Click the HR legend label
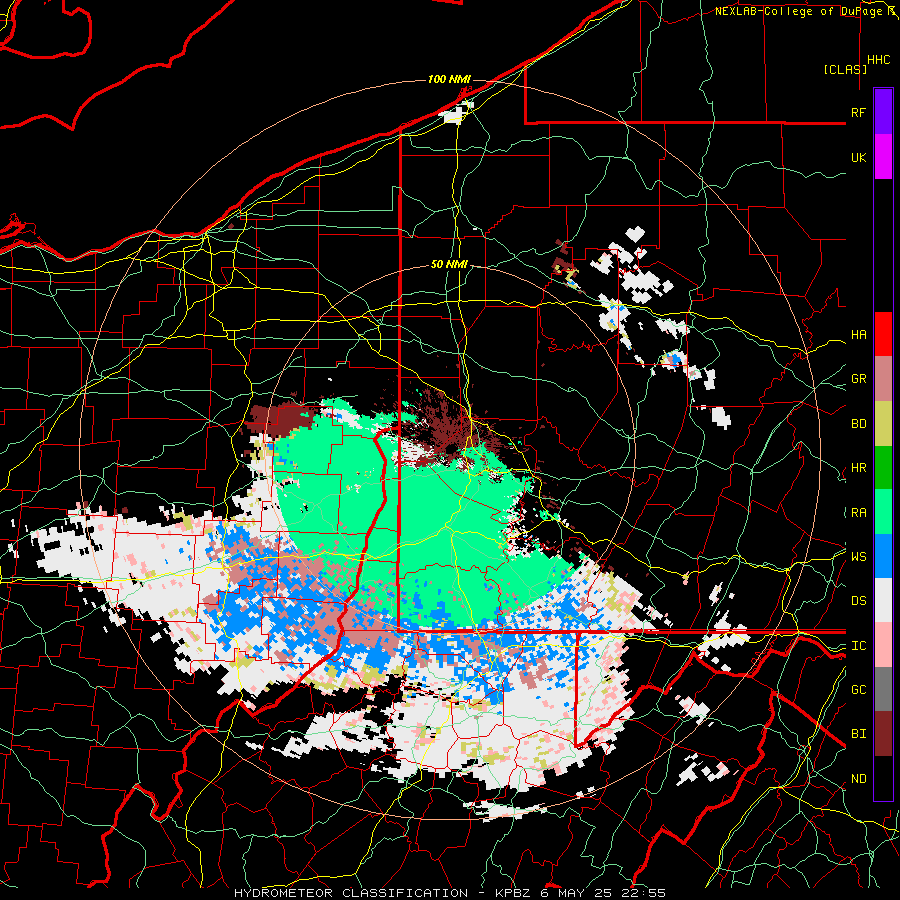Screen dimensions: 900x900 point(858,468)
